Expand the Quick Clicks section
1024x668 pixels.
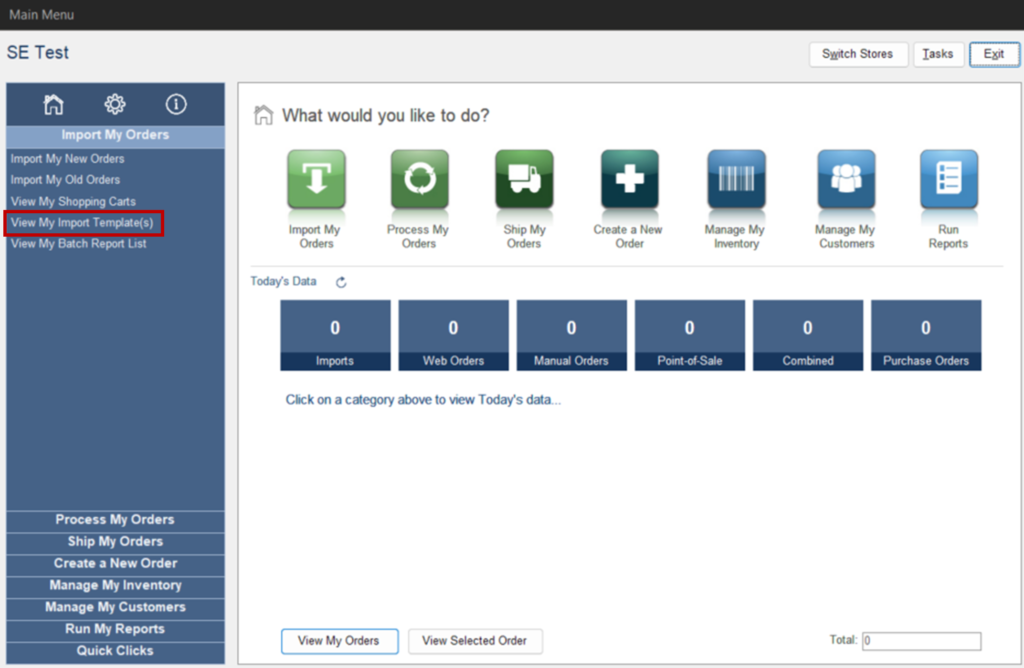click(114, 651)
